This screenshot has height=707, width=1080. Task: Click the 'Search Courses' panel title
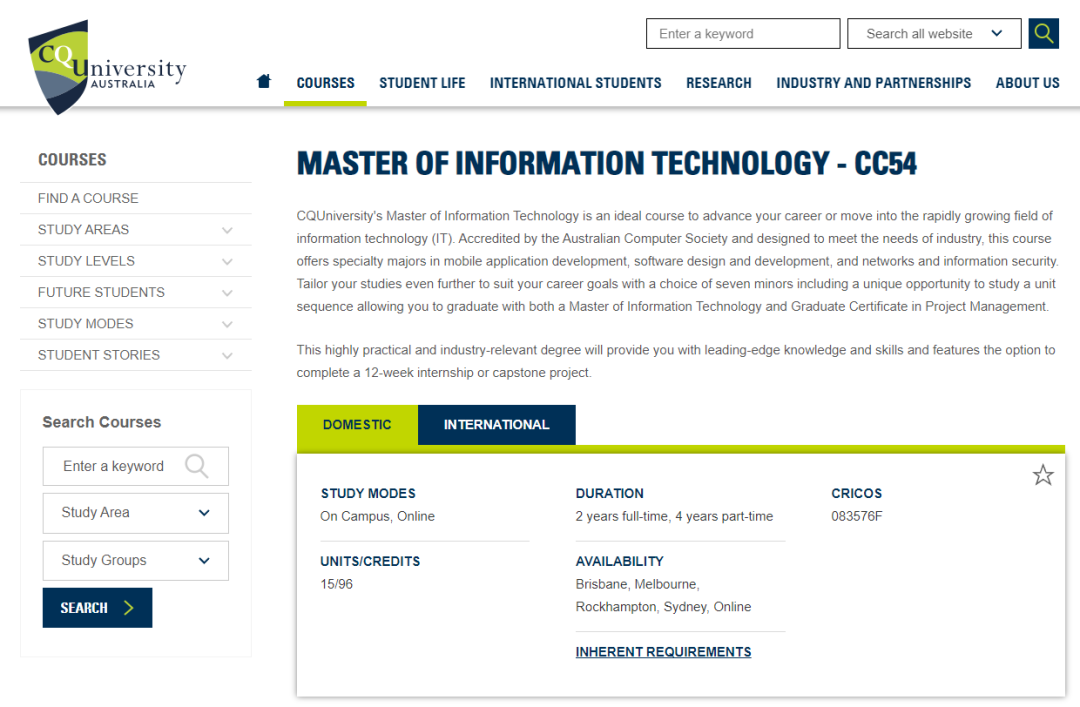tap(101, 422)
